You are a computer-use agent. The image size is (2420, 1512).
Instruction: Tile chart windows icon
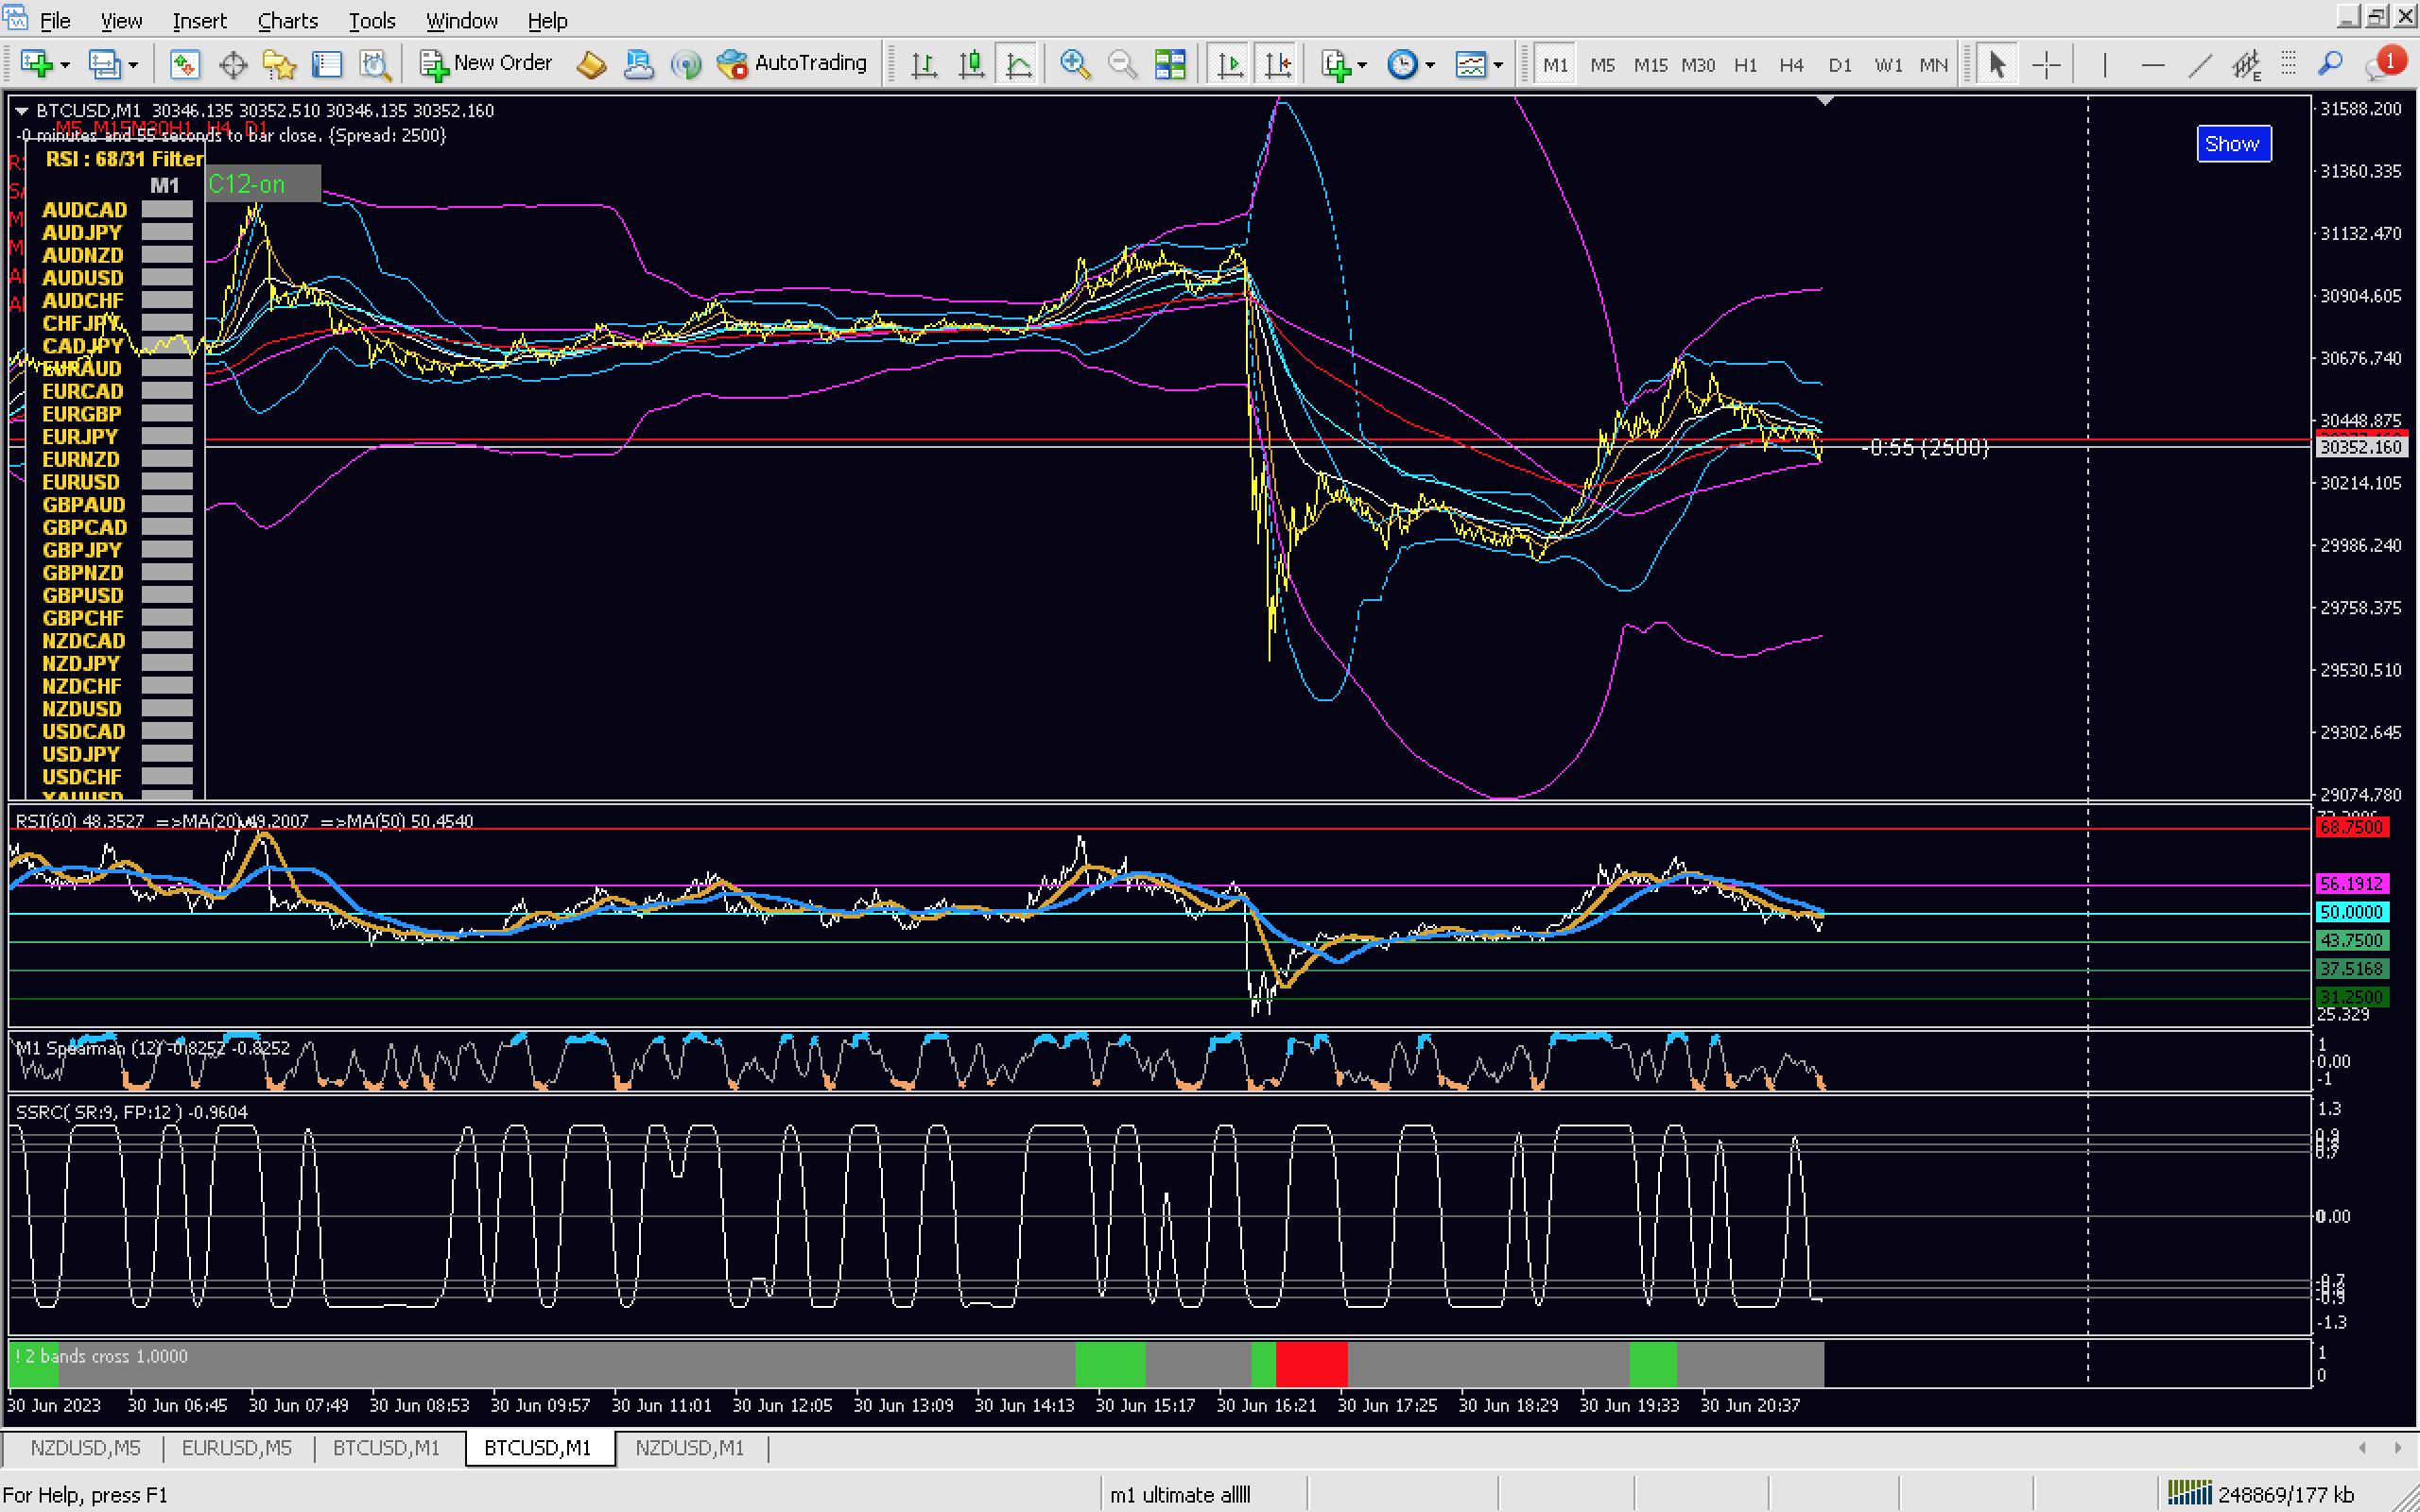[1169, 65]
